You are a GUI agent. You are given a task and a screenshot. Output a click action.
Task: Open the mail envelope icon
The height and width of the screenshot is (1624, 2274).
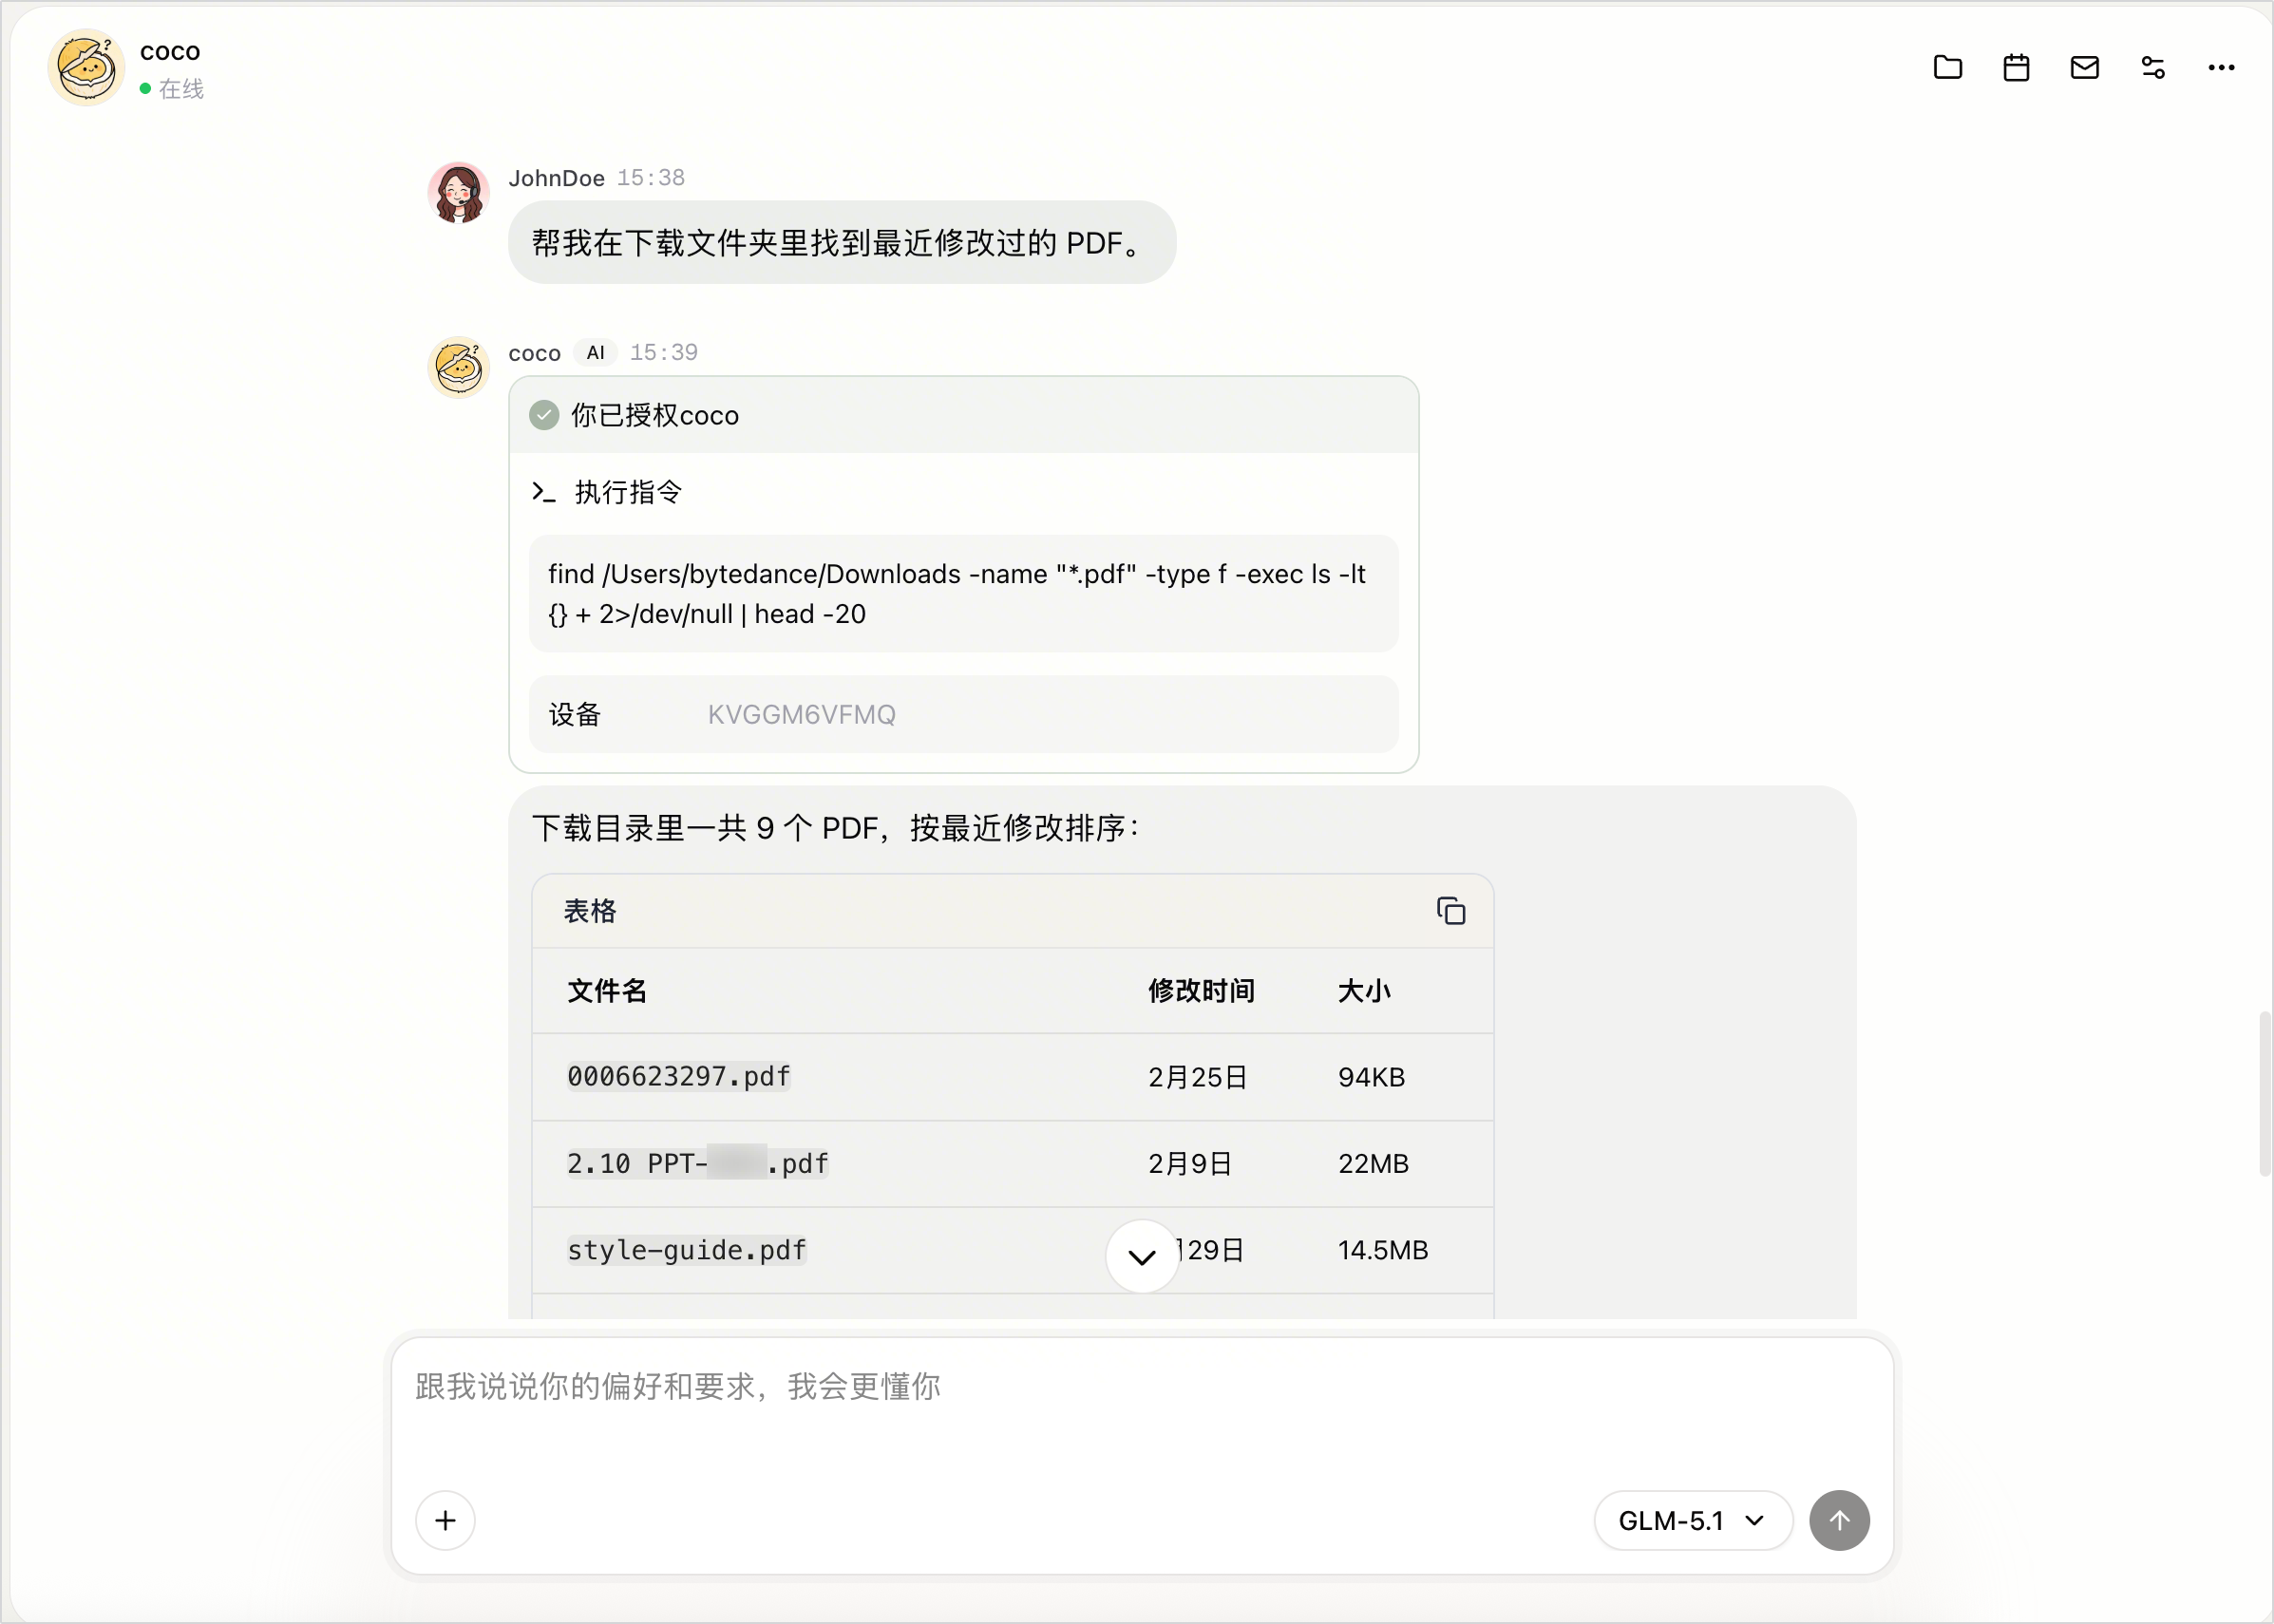click(x=2084, y=67)
